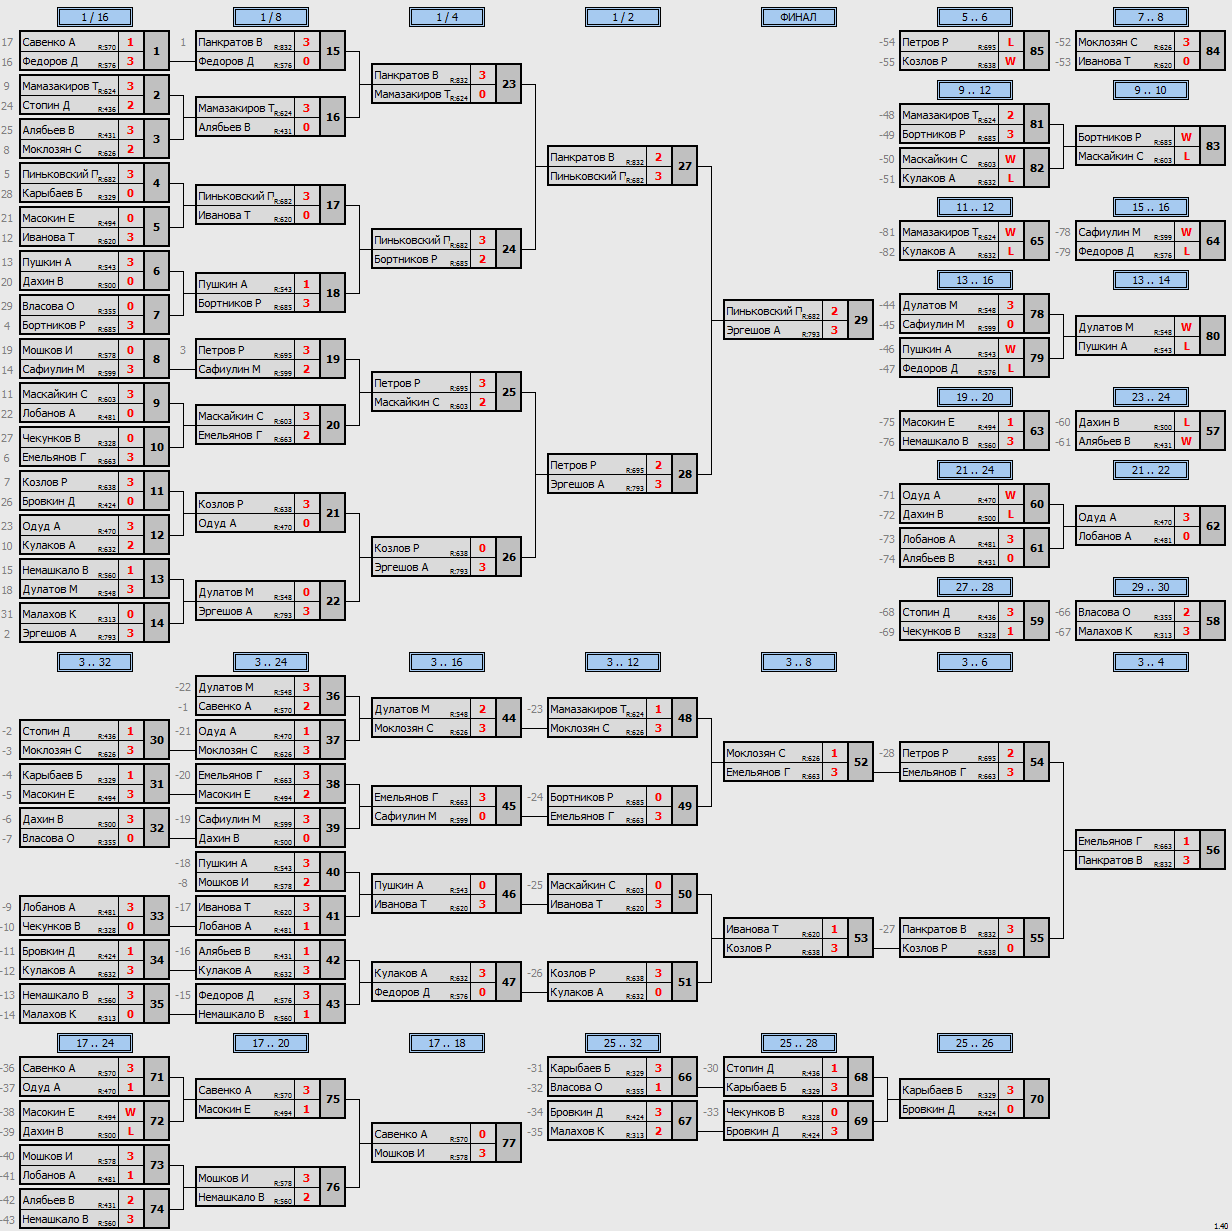The image size is (1232, 1231).
Task: Click the 15 .. 16 placement header
Action: coord(1151,207)
